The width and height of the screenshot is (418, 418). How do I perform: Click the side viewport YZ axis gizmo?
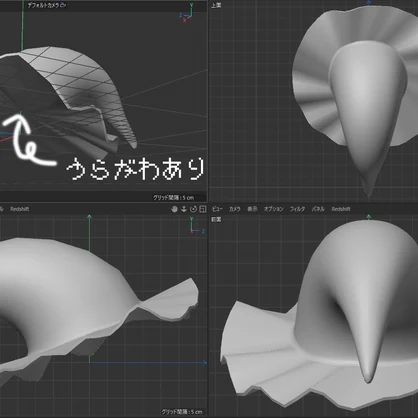tap(197, 226)
